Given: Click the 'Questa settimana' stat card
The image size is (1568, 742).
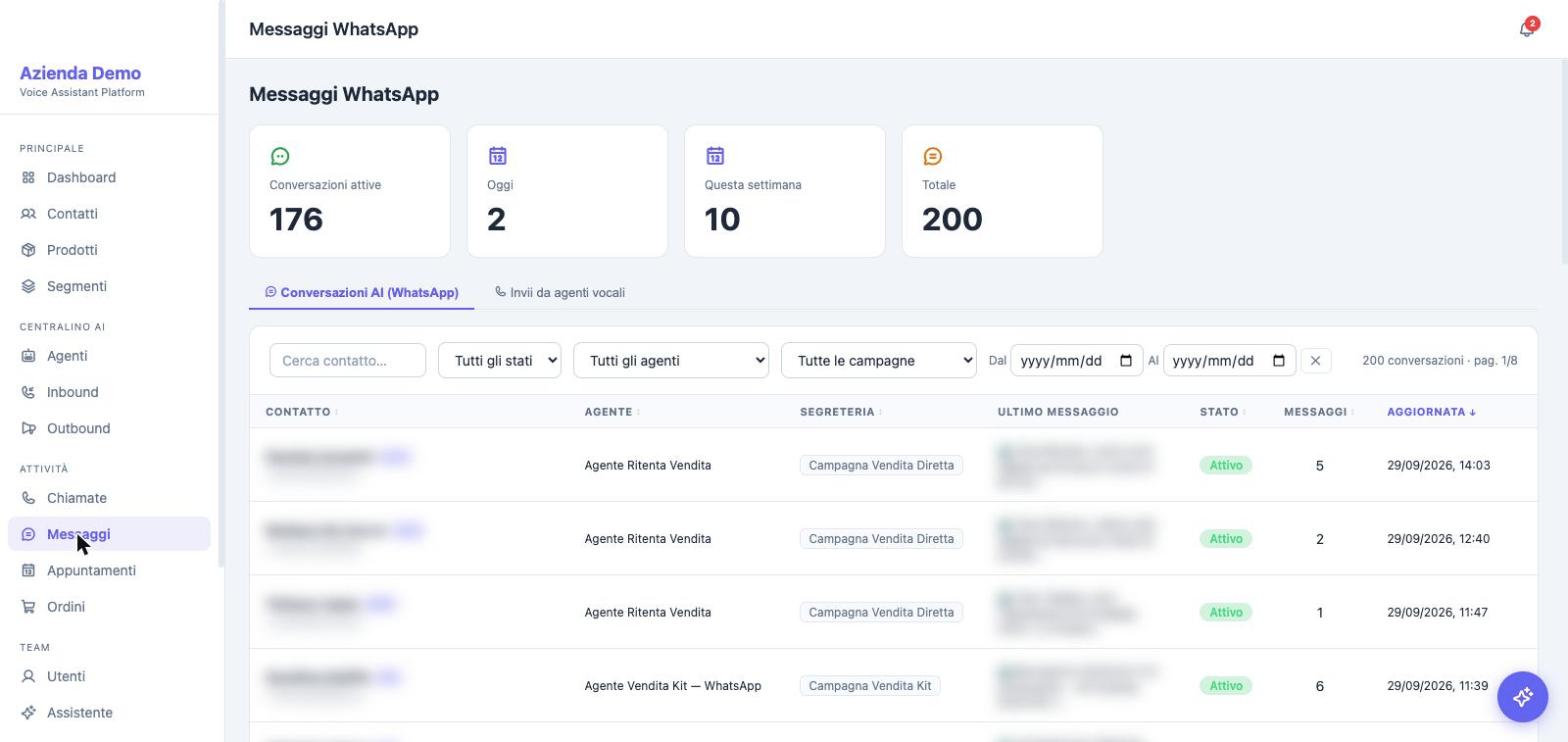Looking at the screenshot, I should pos(785,191).
